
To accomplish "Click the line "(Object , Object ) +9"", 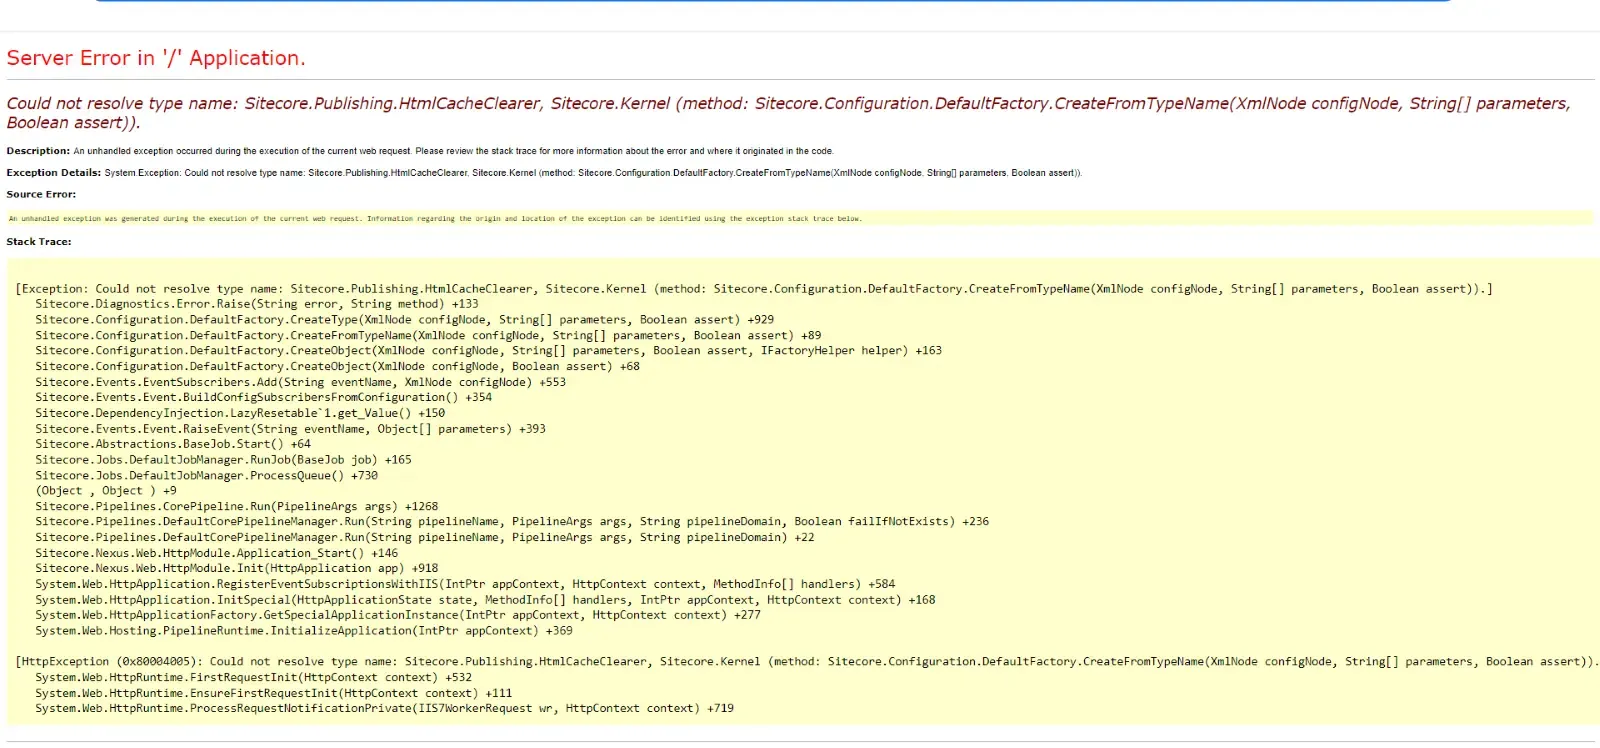I will pos(106,491).
